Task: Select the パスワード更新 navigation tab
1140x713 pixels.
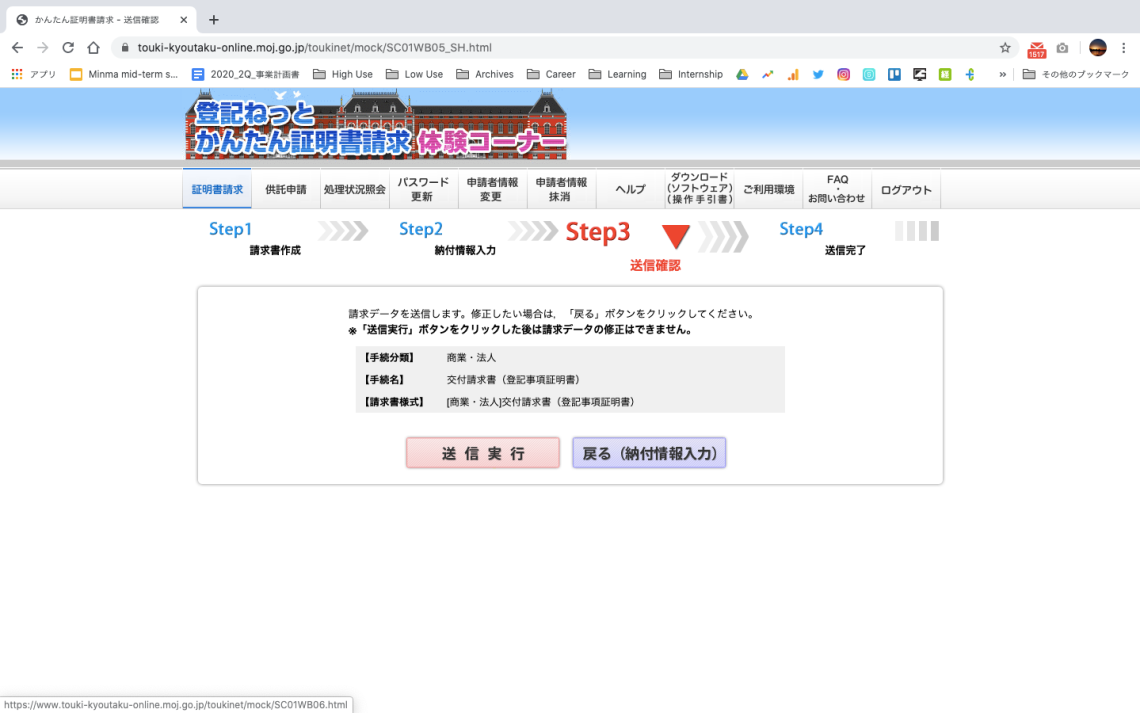Action: click(423, 189)
